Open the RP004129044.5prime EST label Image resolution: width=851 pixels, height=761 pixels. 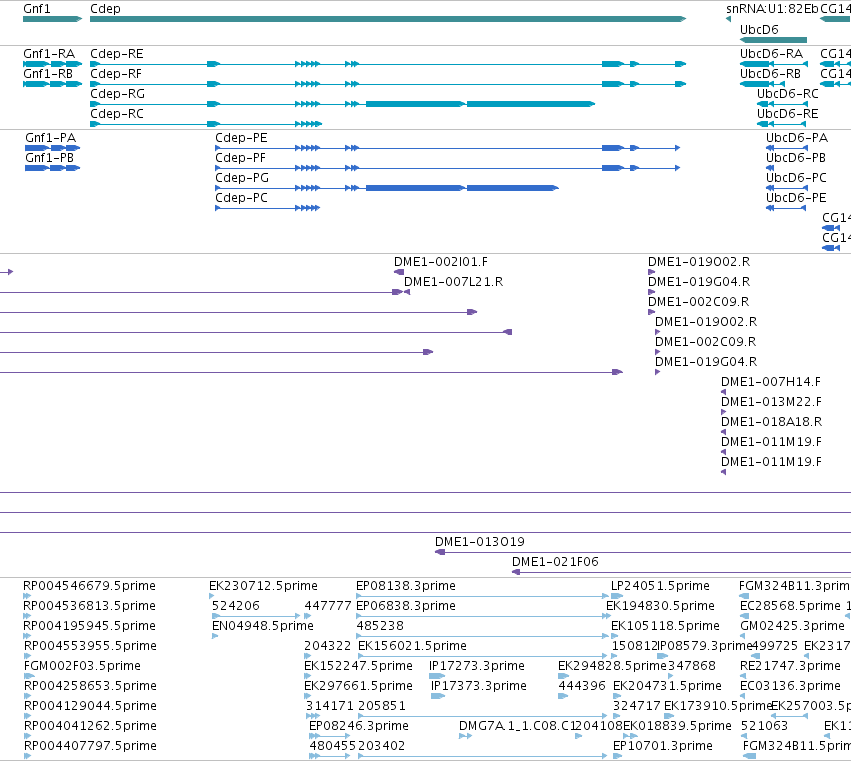coord(90,707)
